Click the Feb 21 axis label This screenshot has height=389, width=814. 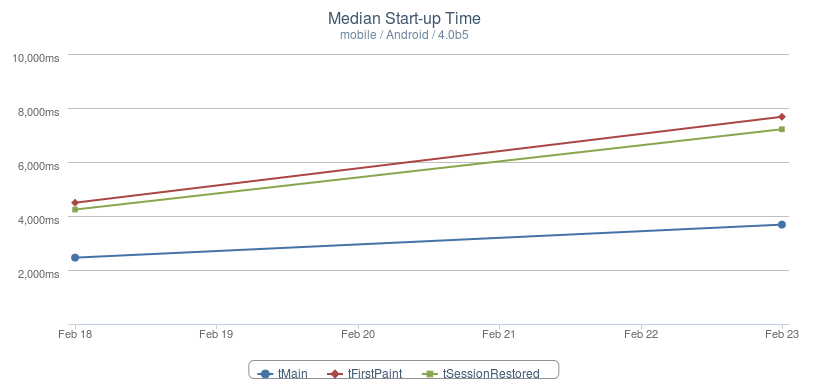coord(499,334)
